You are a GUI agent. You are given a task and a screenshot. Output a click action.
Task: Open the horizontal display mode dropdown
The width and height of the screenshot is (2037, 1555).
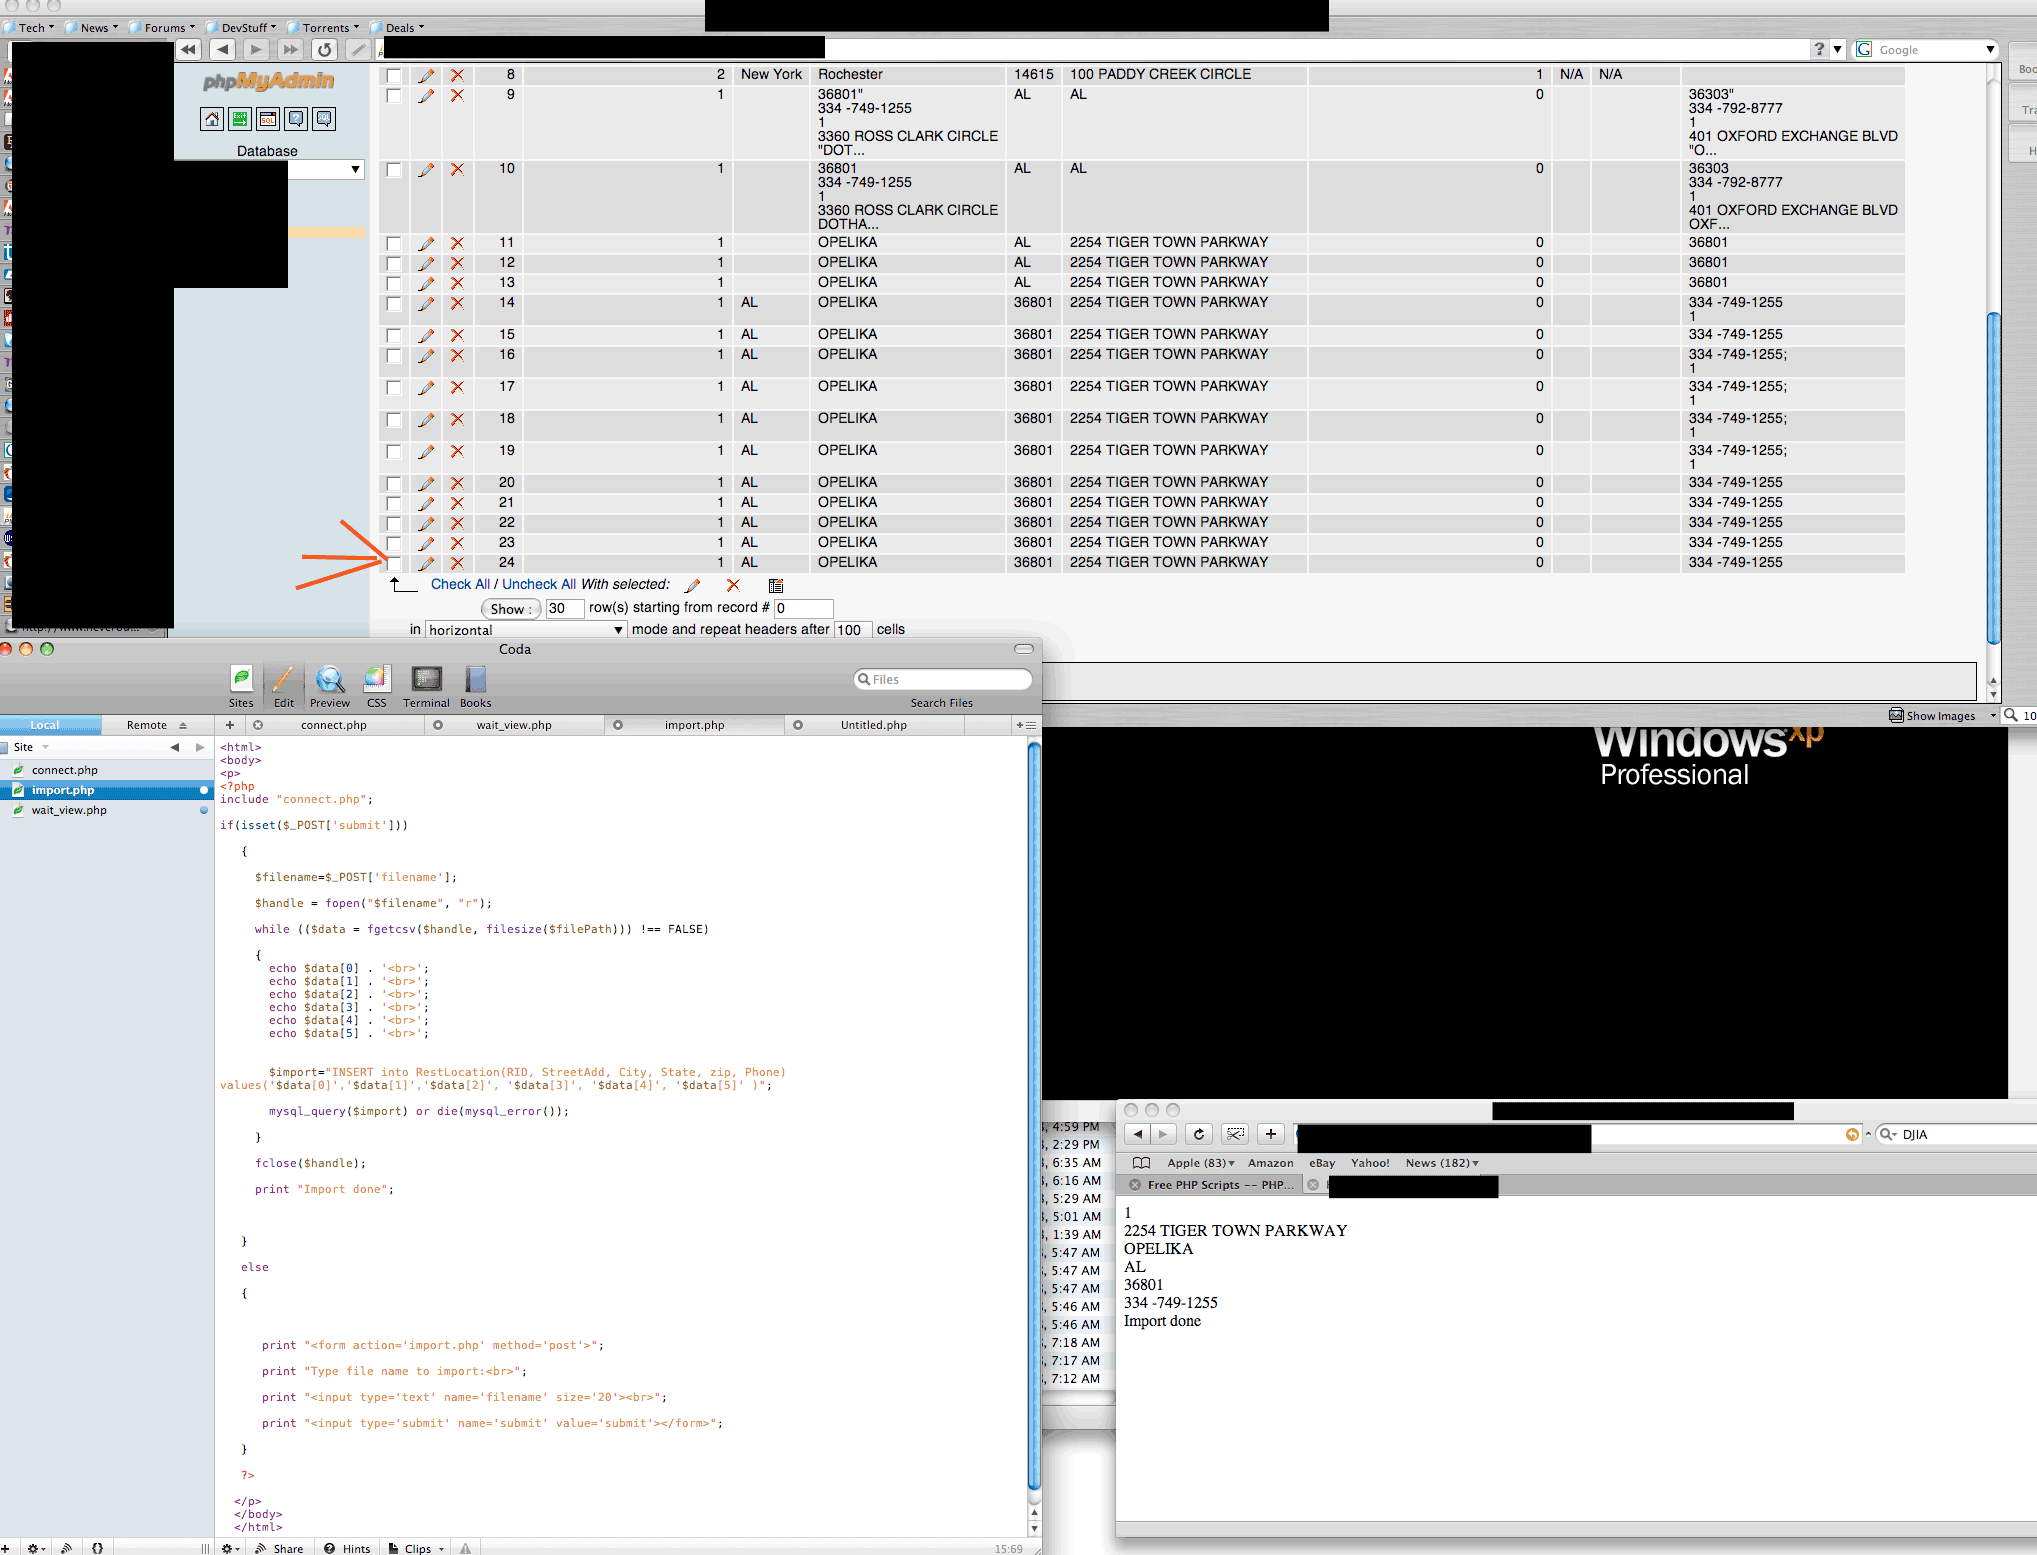[x=526, y=630]
